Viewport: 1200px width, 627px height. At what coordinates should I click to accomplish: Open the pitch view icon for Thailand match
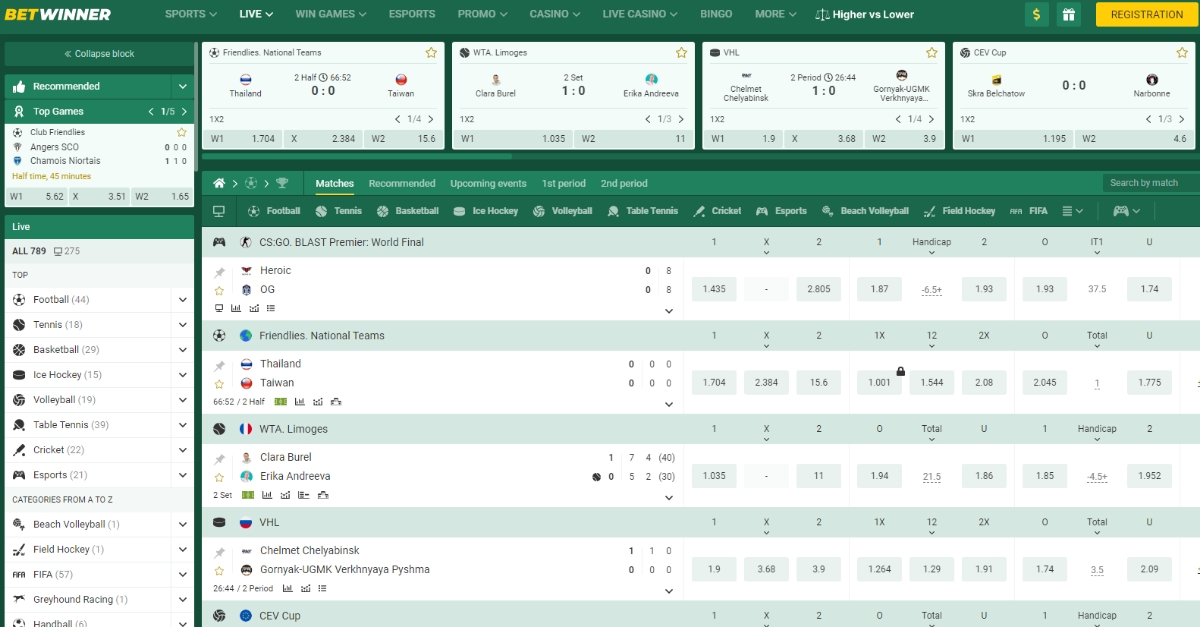pyautogui.click(x=281, y=401)
